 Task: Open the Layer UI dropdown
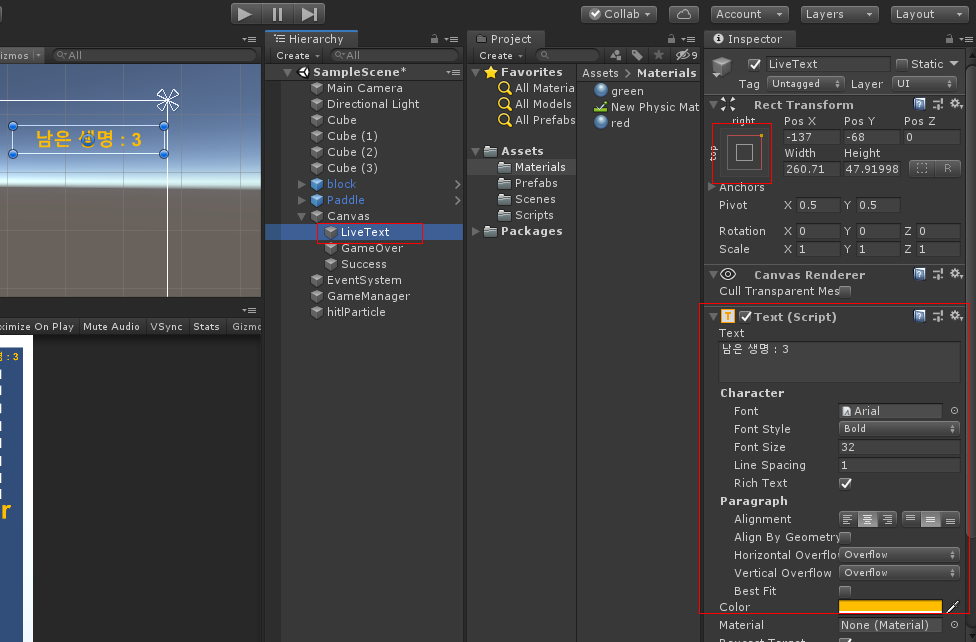pos(924,83)
